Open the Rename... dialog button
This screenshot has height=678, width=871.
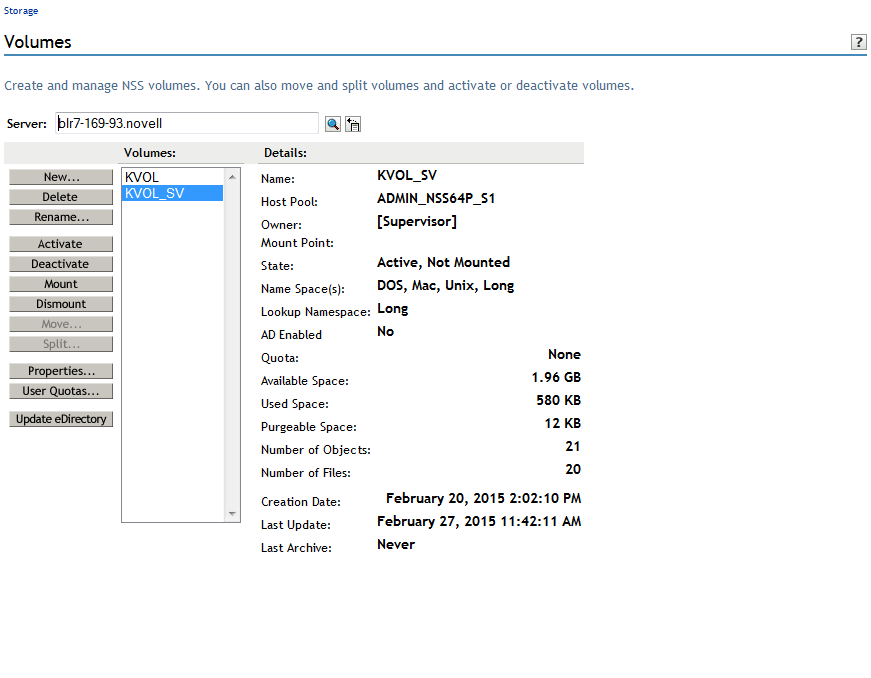[61, 217]
